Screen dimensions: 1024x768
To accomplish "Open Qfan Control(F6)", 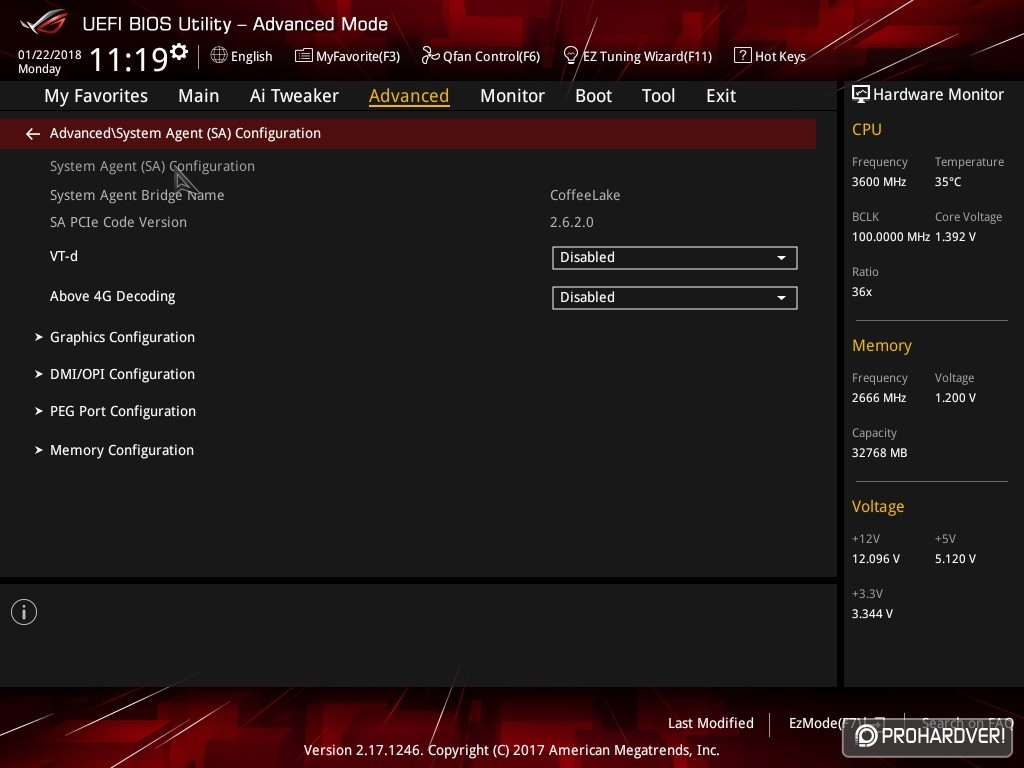I will click(481, 56).
